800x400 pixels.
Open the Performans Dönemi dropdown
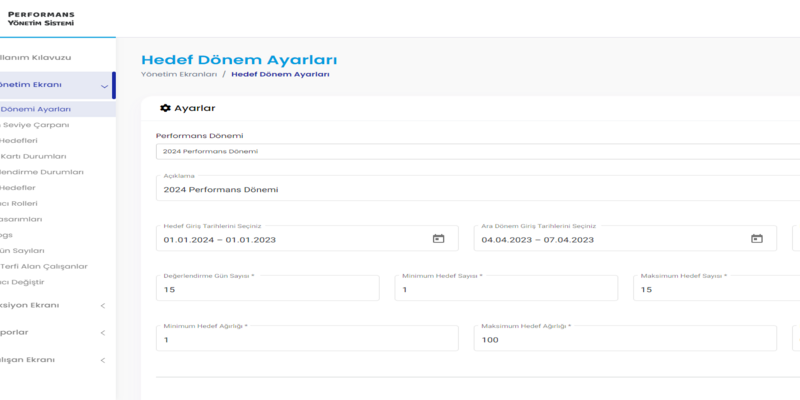[478, 152]
